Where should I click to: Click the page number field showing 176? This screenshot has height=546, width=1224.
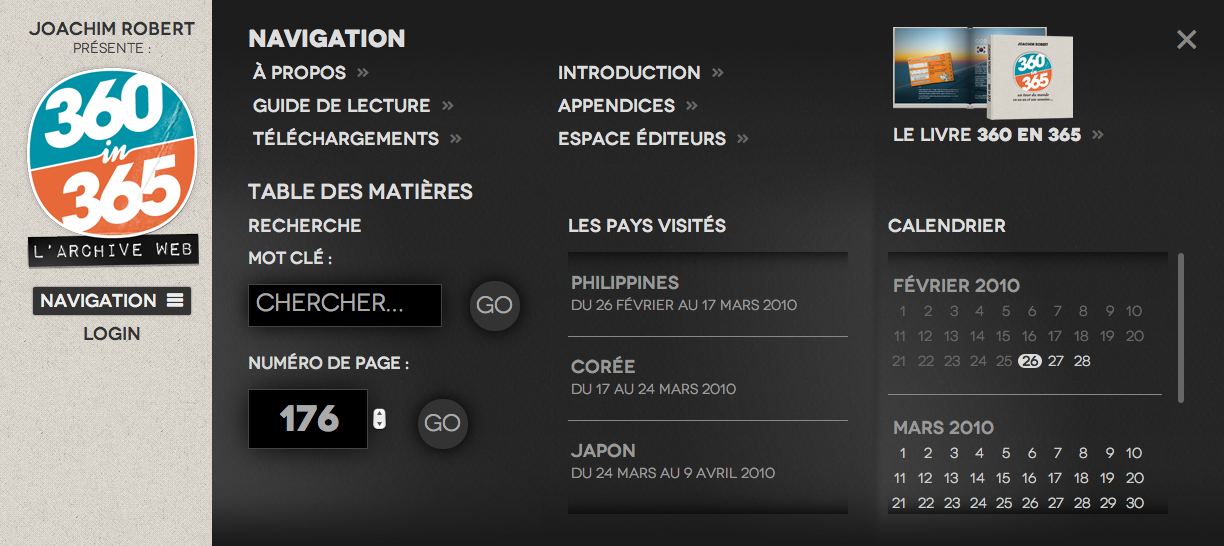pyautogui.click(x=308, y=419)
